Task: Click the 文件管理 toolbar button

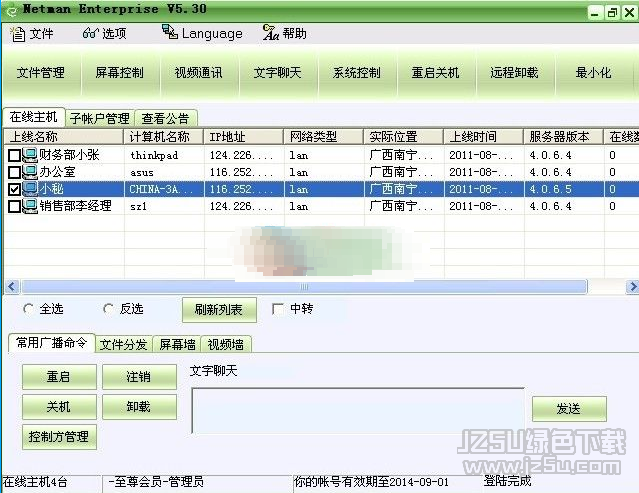Action: (41, 73)
